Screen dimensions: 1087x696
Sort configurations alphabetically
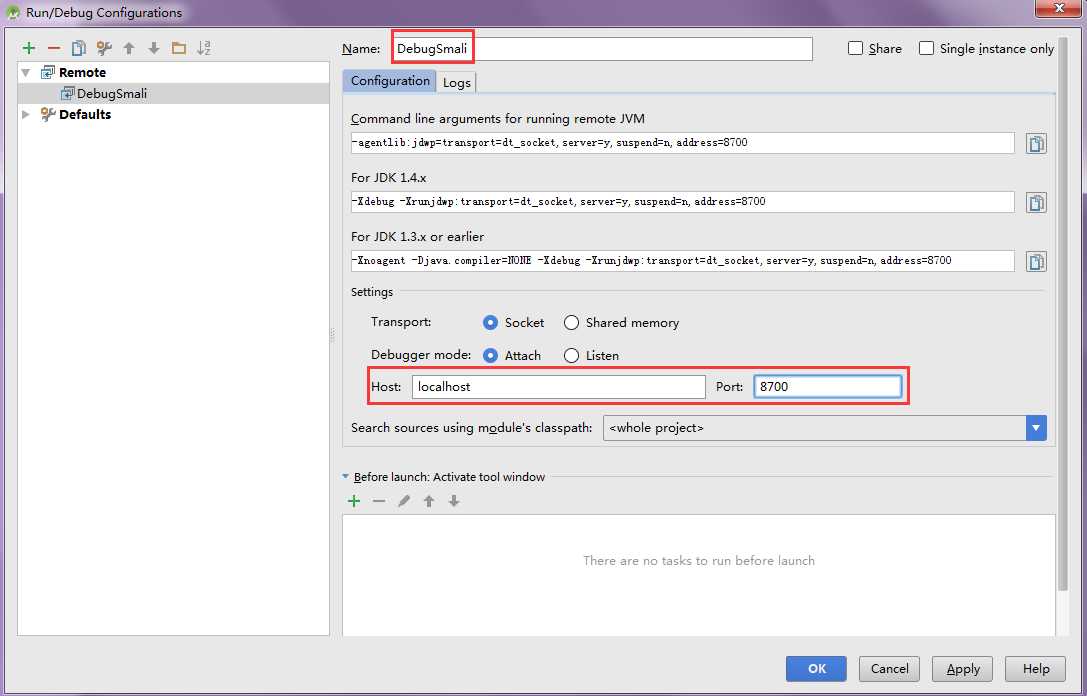click(204, 48)
